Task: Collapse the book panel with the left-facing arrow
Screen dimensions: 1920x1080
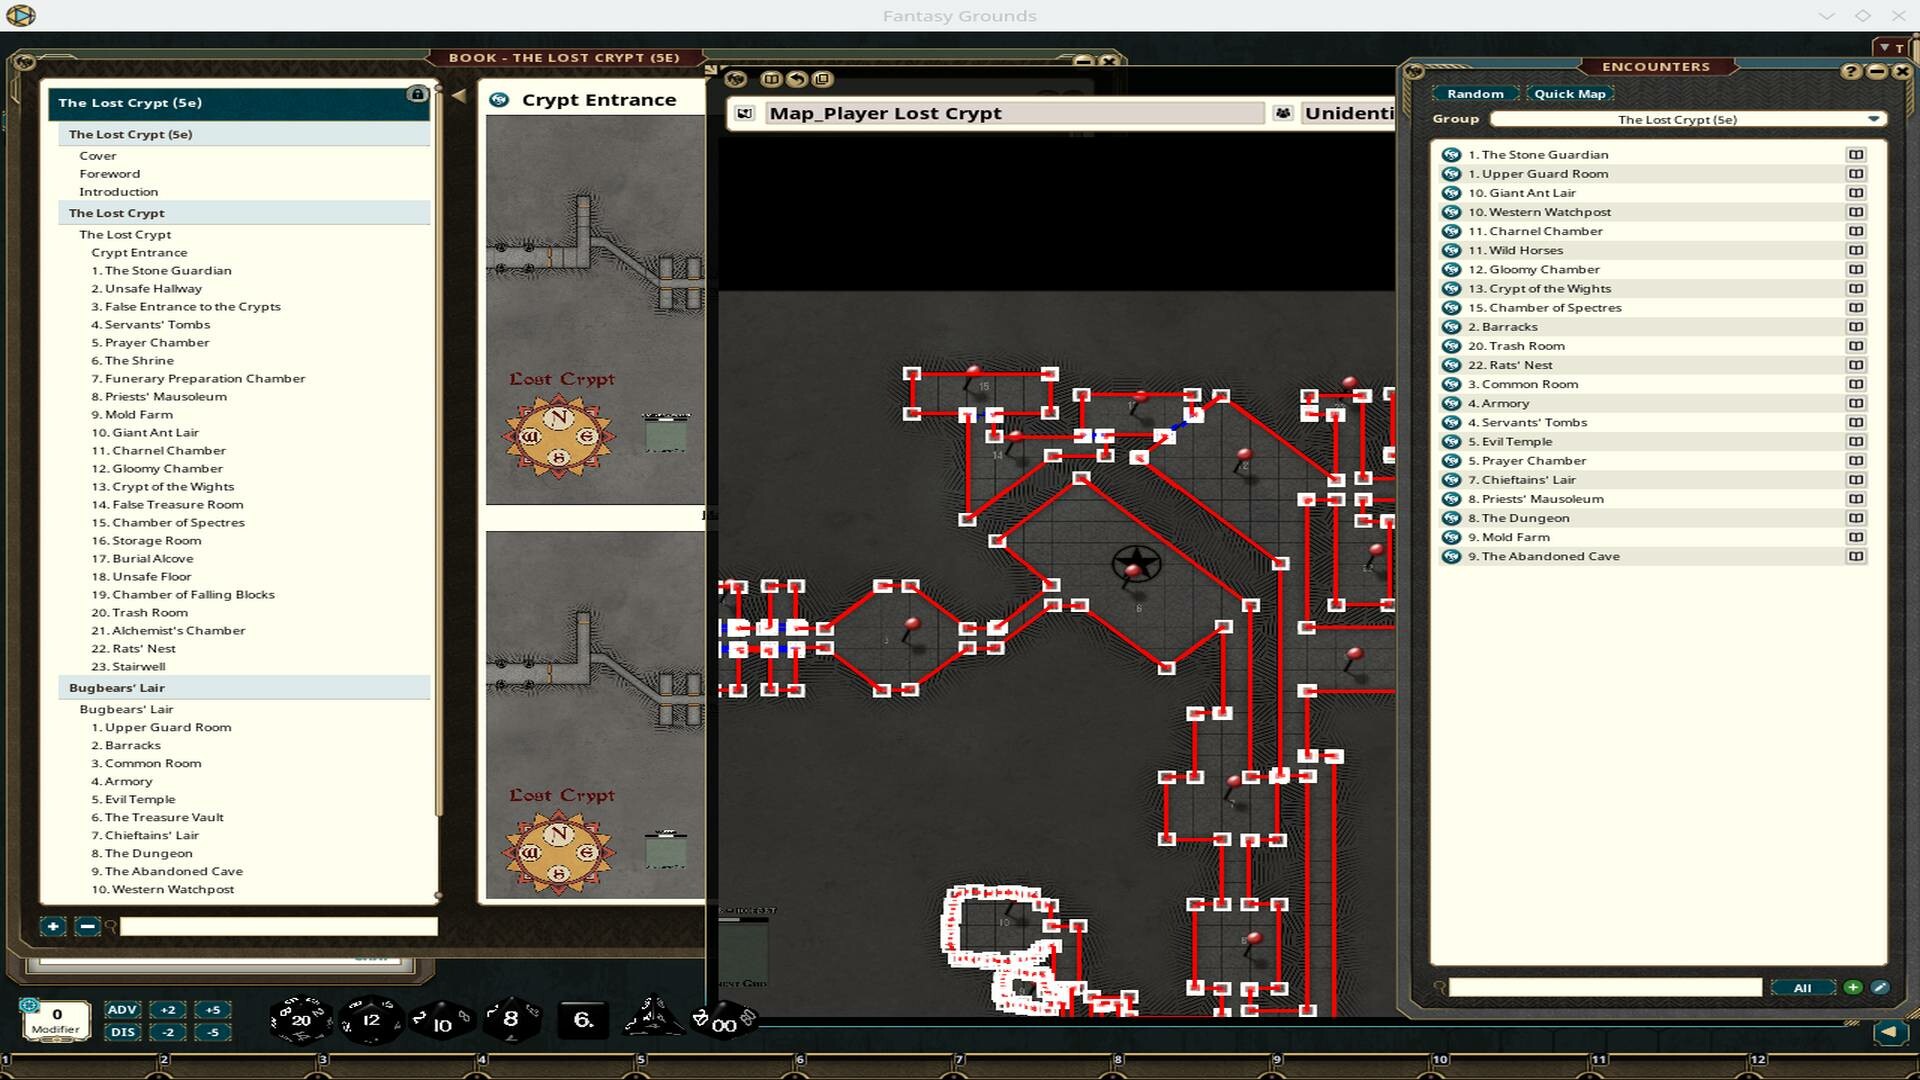Action: [458, 95]
